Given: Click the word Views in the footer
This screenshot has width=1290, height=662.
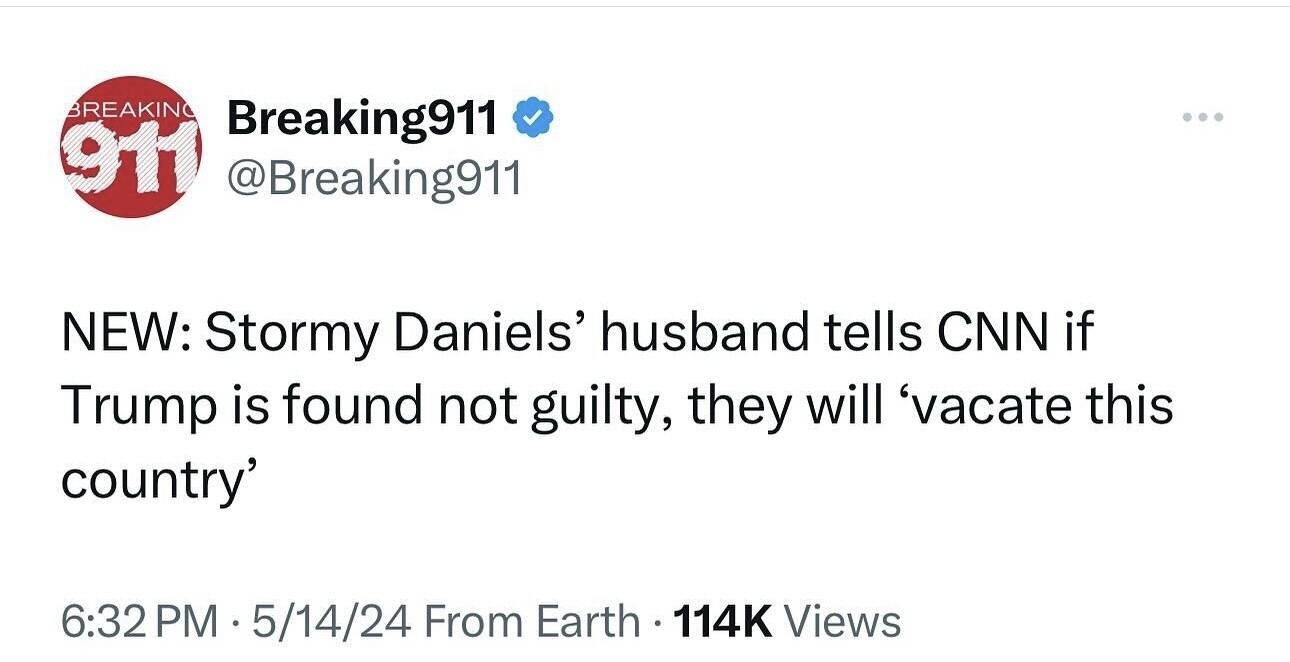Looking at the screenshot, I should pyautogui.click(x=843, y=621).
